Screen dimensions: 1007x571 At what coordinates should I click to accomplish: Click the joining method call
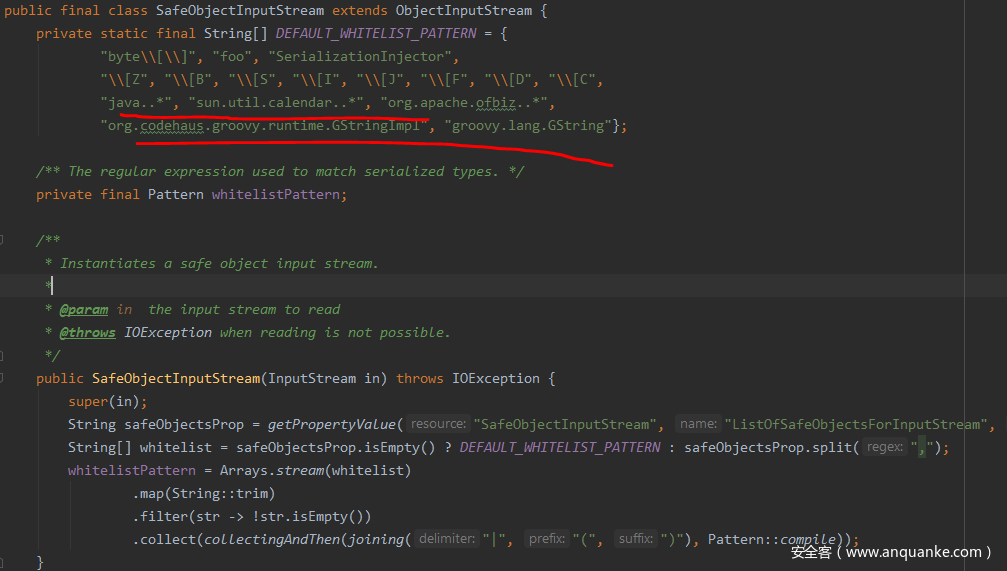click(x=376, y=540)
